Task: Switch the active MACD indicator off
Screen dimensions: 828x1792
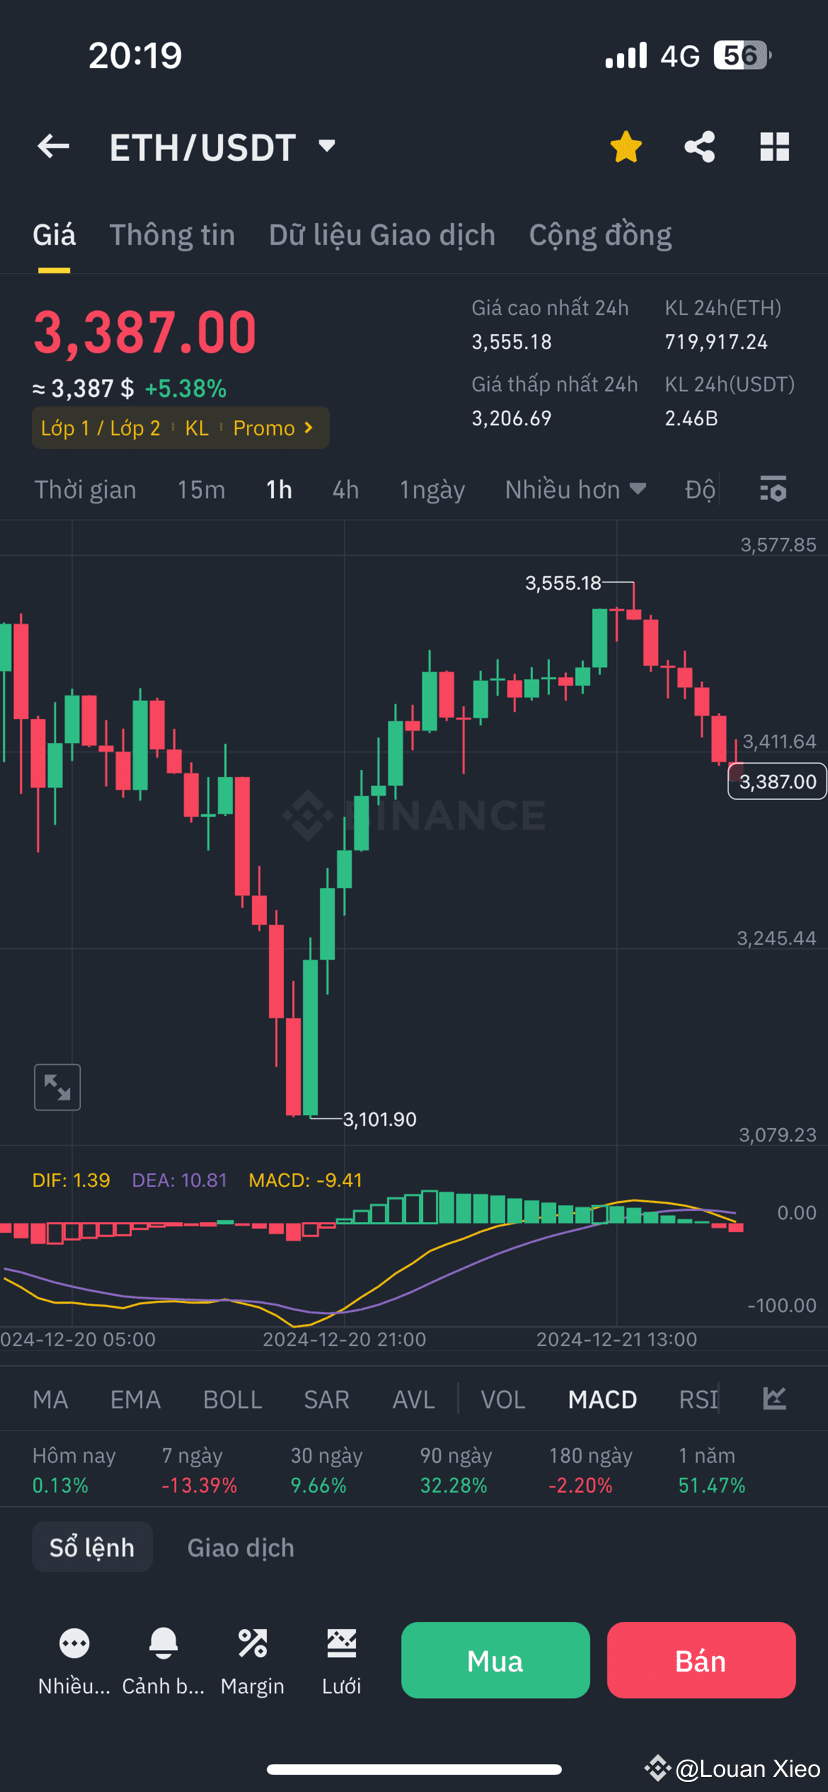Action: 602,1399
